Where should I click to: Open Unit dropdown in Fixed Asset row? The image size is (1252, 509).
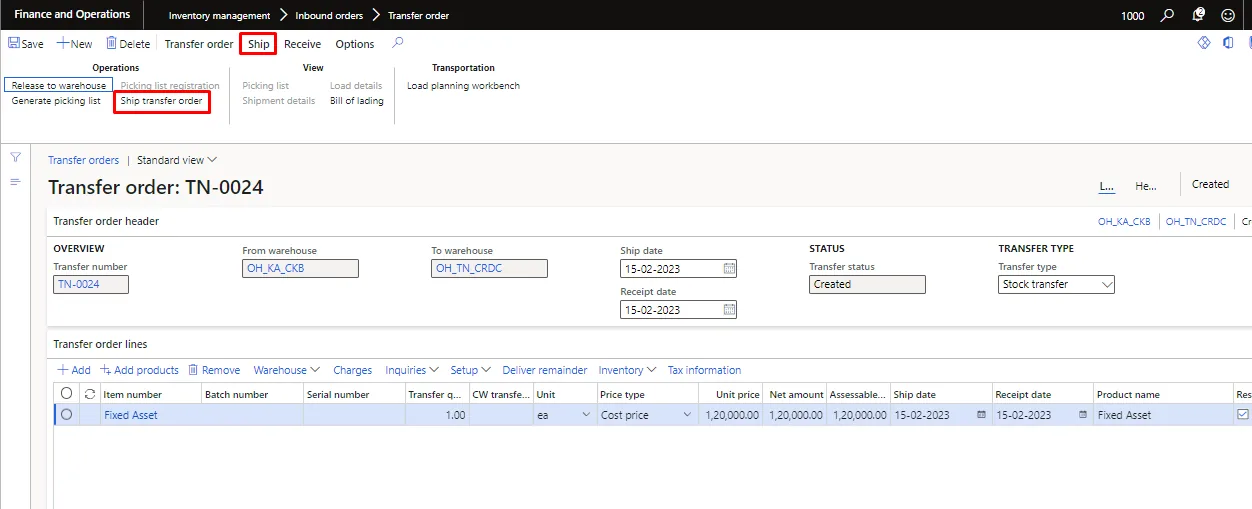[x=586, y=415]
